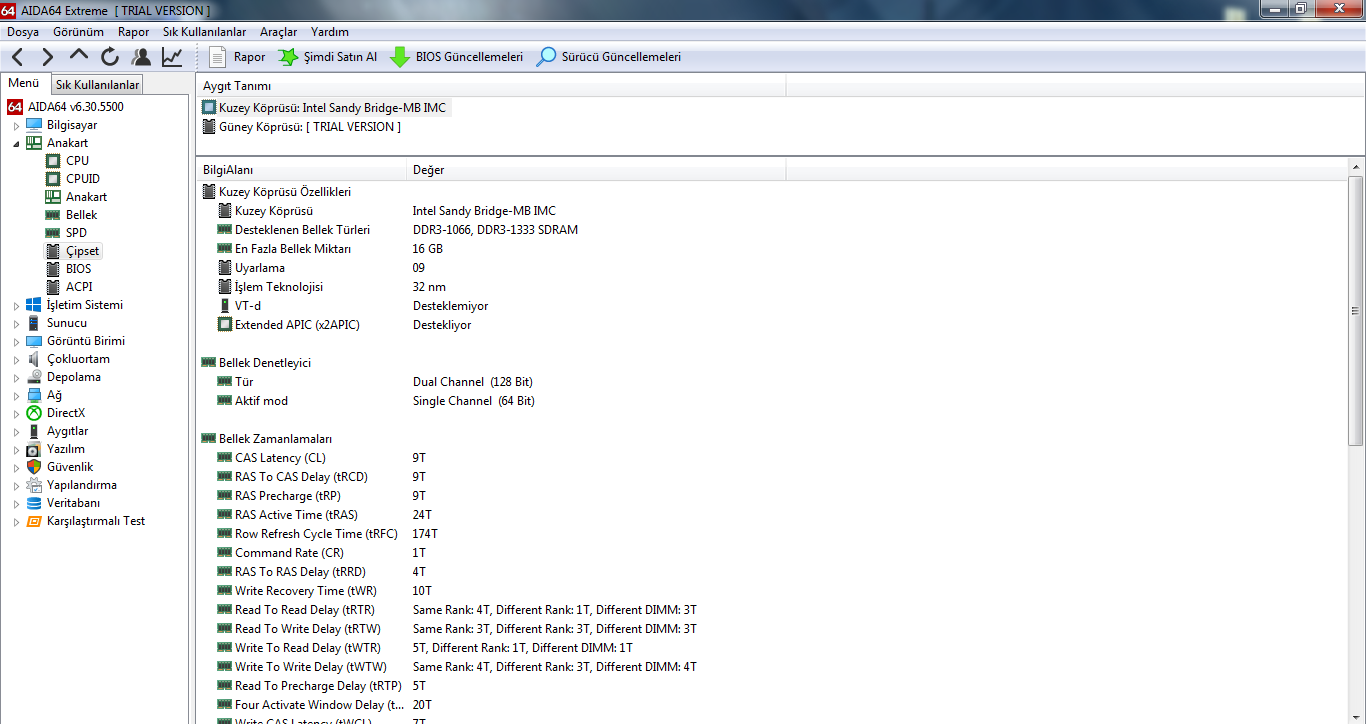Go forward with the right arrow toolbar icon

[x=47, y=57]
